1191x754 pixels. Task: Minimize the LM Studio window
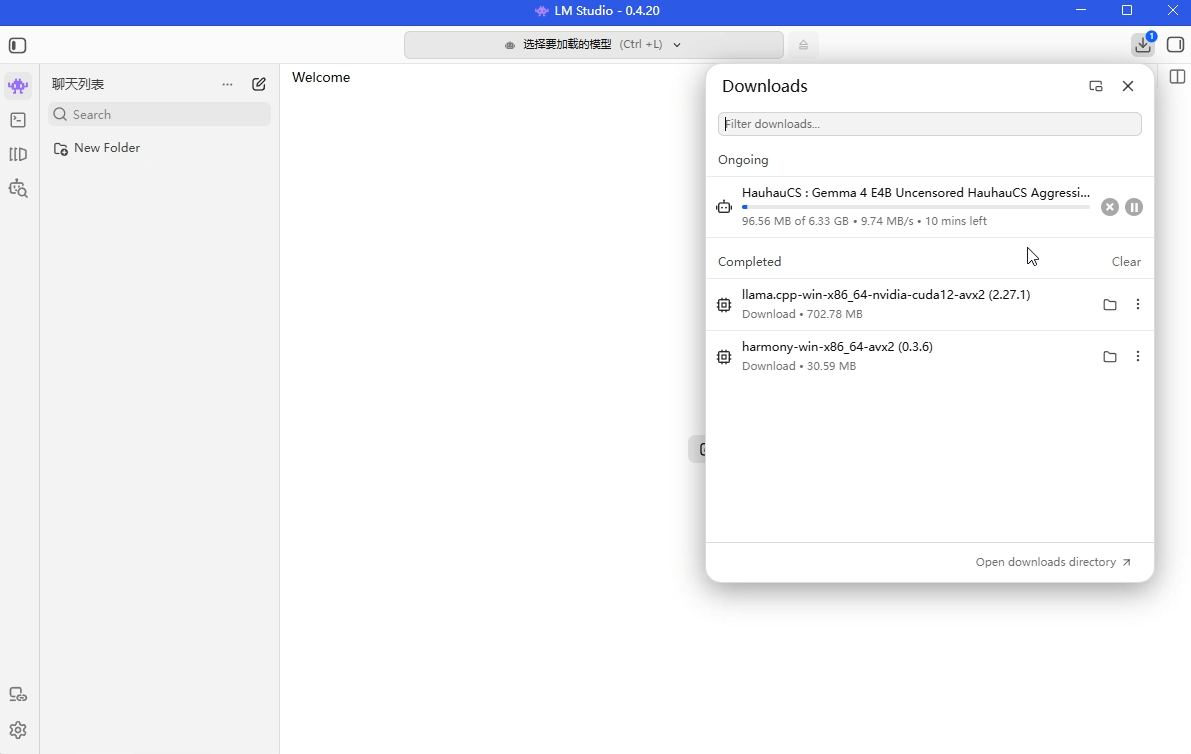1081,11
